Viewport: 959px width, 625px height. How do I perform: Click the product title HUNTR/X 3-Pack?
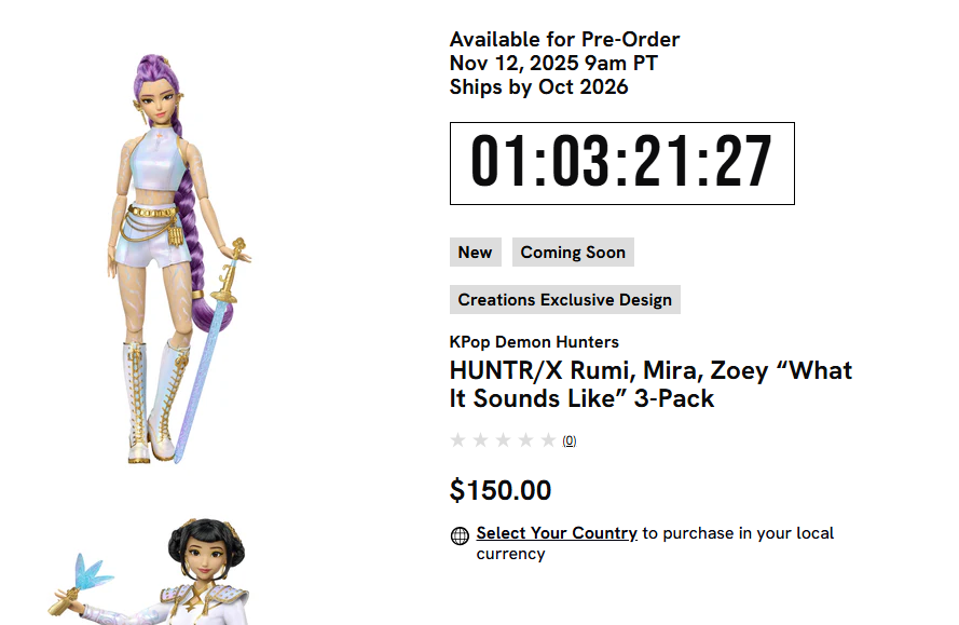[x=650, y=383]
